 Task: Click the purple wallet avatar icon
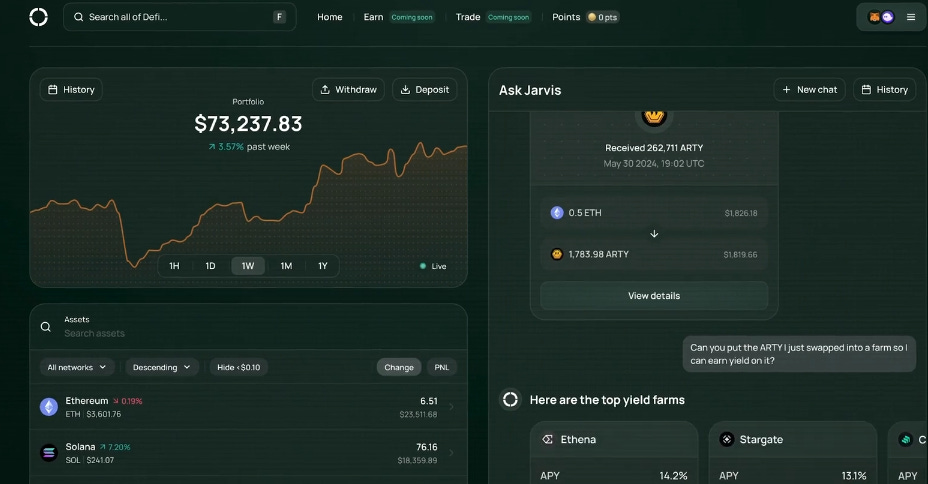point(887,17)
